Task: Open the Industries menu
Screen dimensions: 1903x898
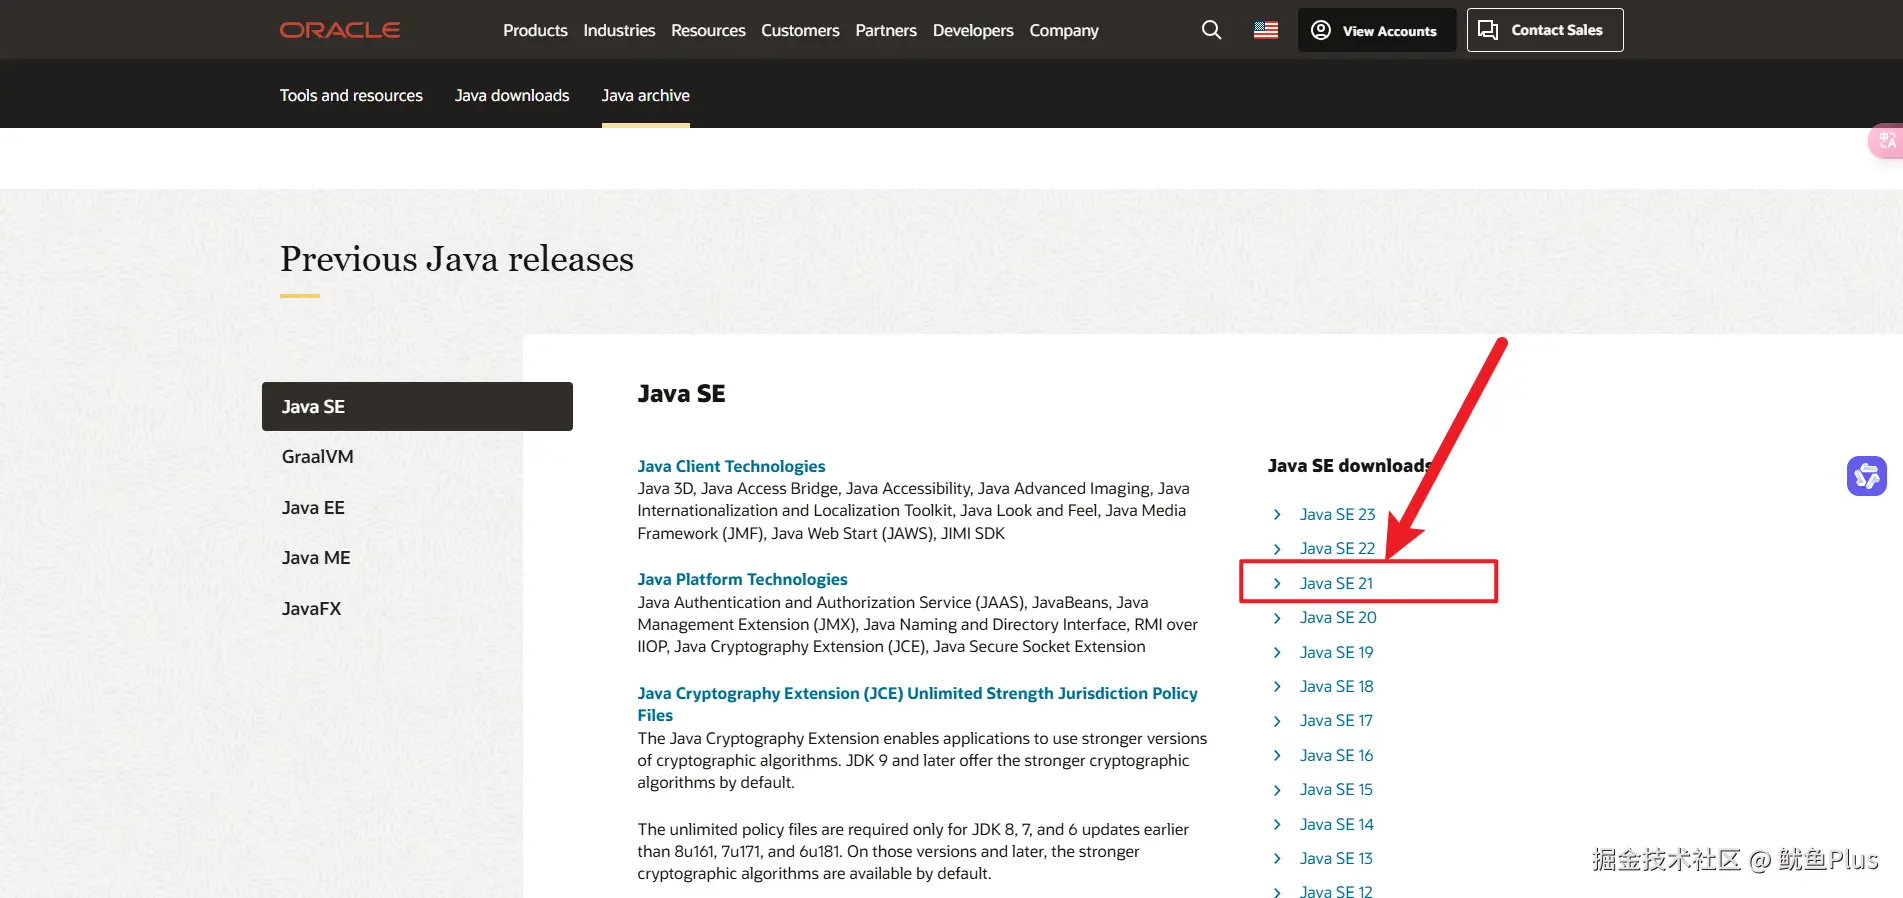Action: pos(619,30)
